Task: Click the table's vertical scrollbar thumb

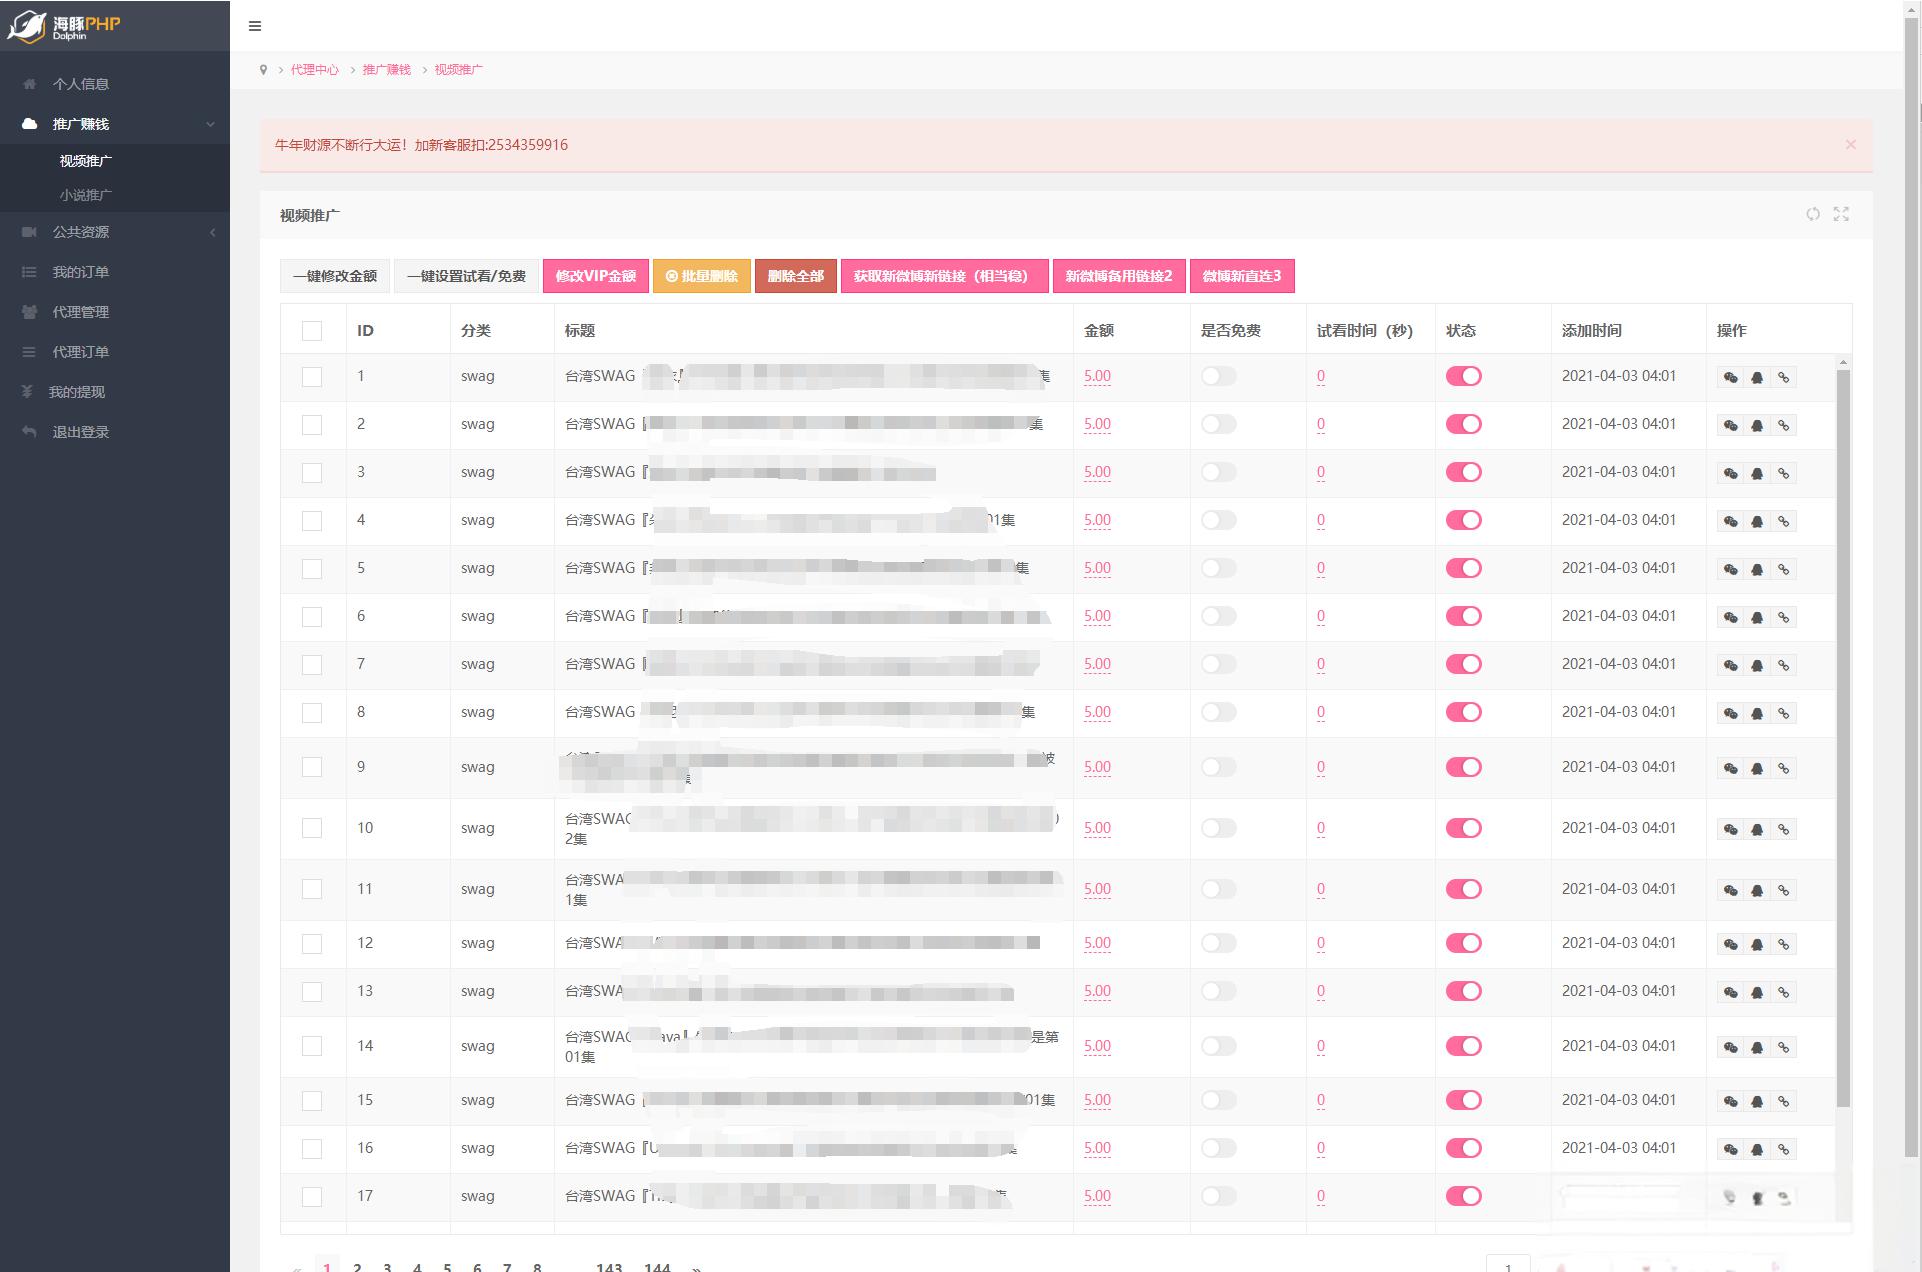Action: 1843,738
